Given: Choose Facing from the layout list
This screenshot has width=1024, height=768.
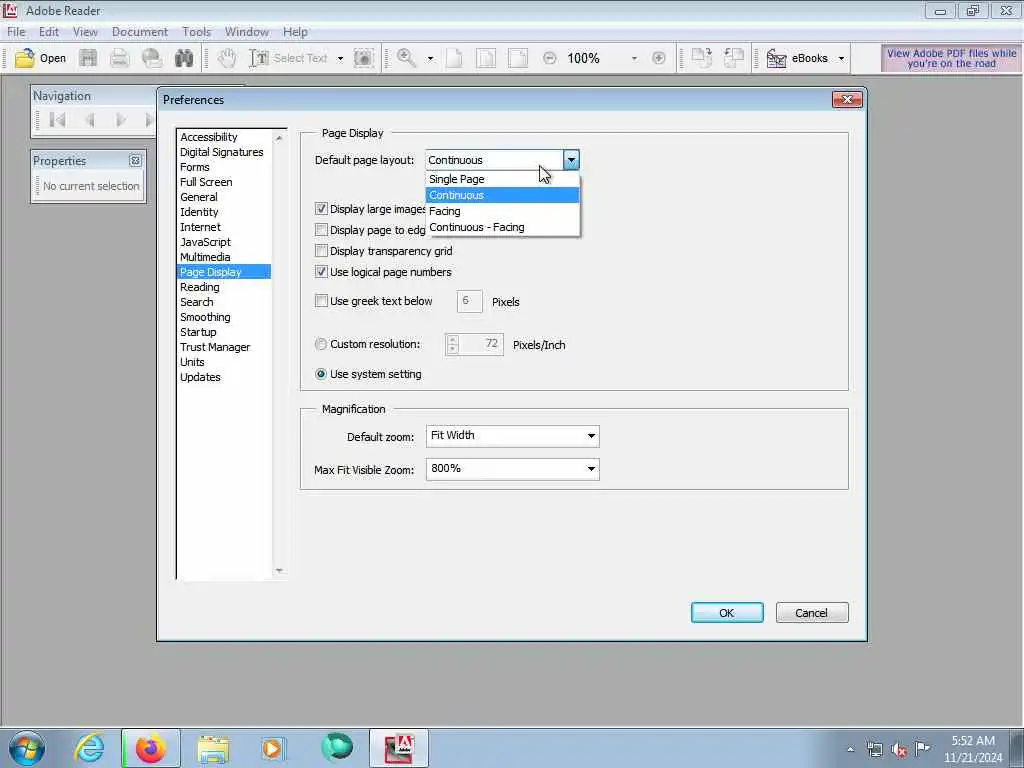Looking at the screenshot, I should 502,211.
